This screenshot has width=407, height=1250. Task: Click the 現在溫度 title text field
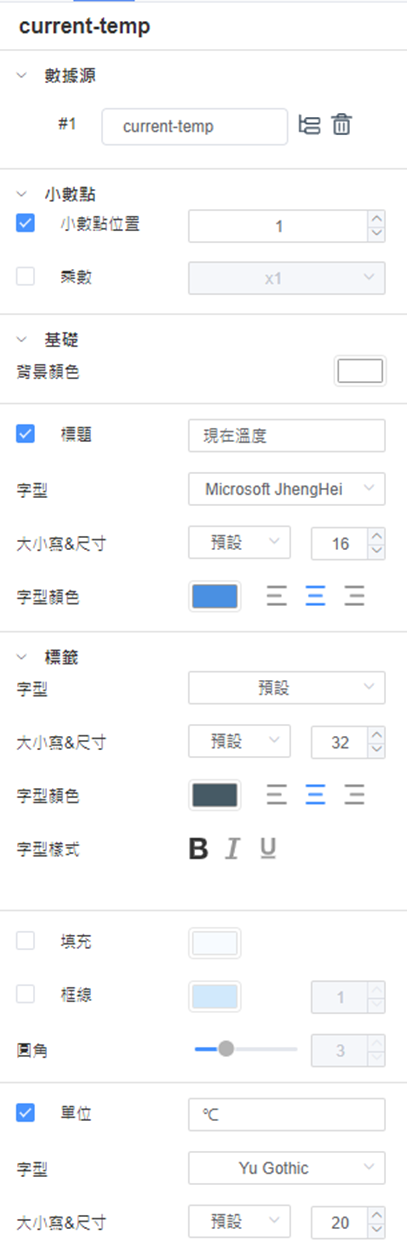click(x=287, y=435)
